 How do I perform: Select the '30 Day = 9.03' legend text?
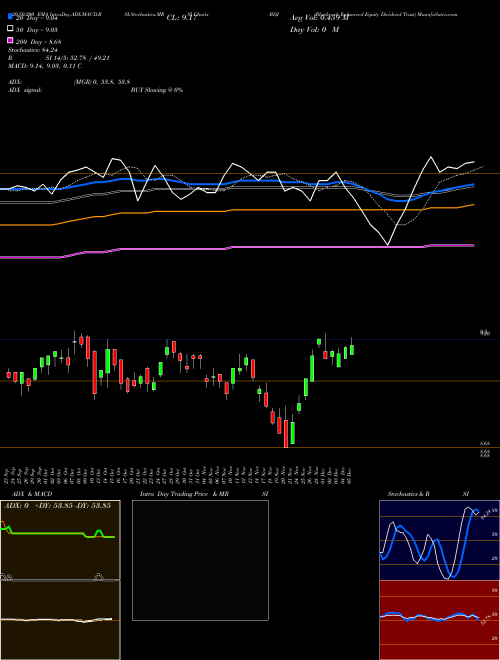pos(37,30)
